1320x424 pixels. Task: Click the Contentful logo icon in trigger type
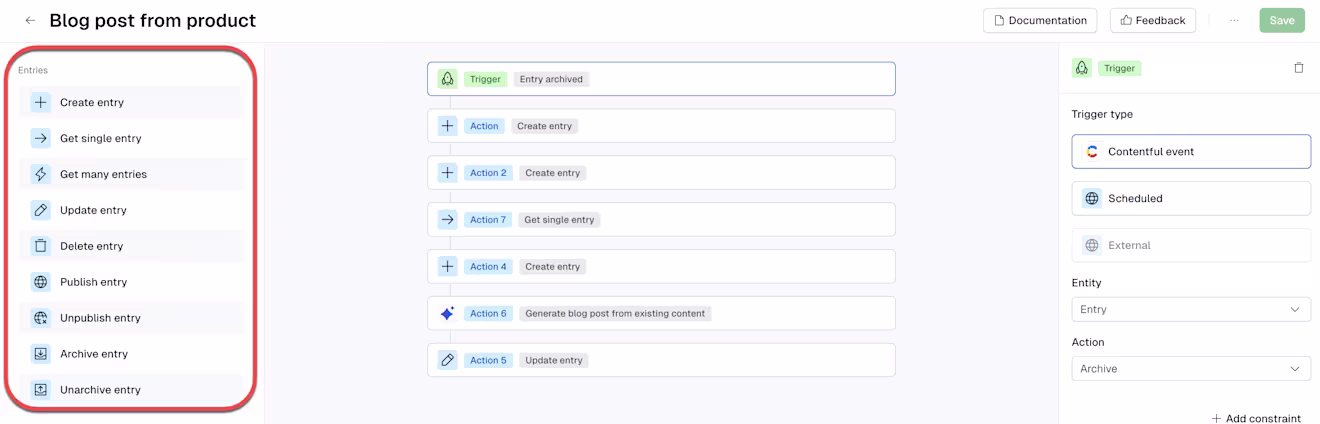pos(1092,152)
